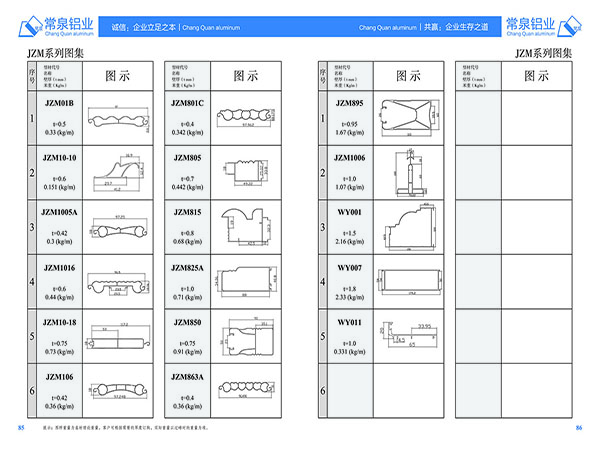600x450 pixels.
Task: Click the weight value 0.33 (kg/m)
Action: click(x=59, y=132)
